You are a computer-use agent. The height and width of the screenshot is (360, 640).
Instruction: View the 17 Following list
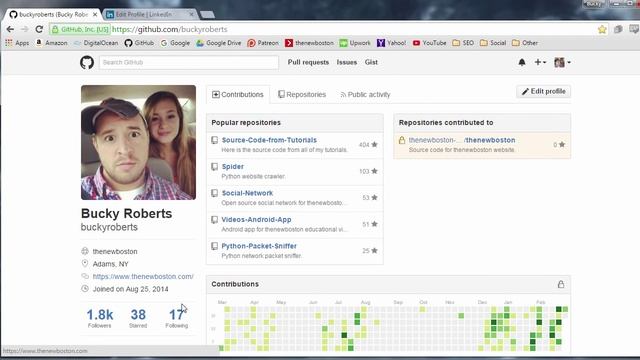pos(177,318)
